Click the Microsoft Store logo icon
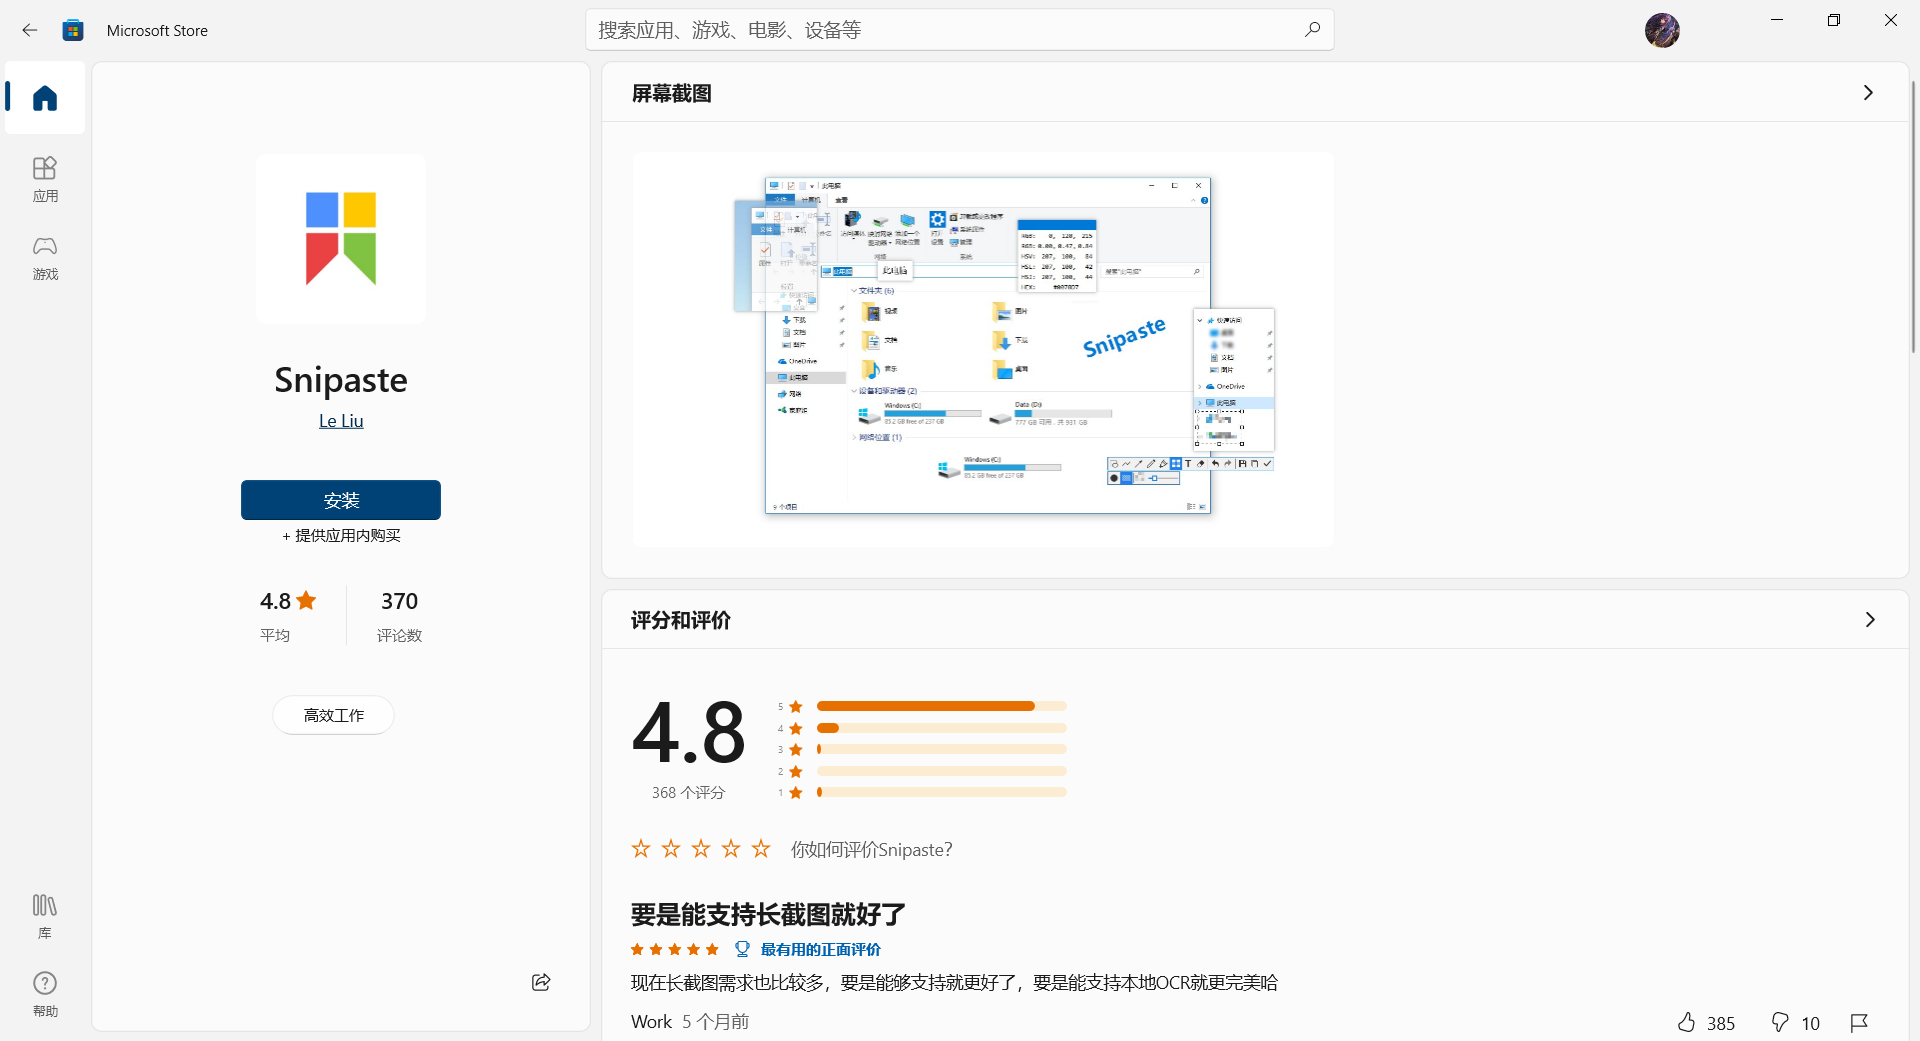Viewport: 1920px width, 1041px height. [x=73, y=30]
